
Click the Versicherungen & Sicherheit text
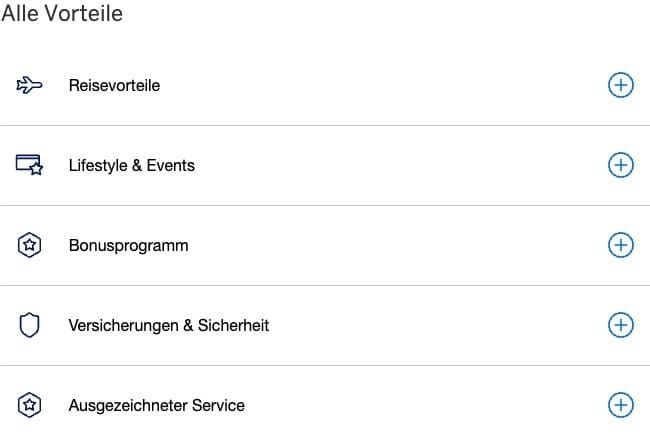[169, 325]
